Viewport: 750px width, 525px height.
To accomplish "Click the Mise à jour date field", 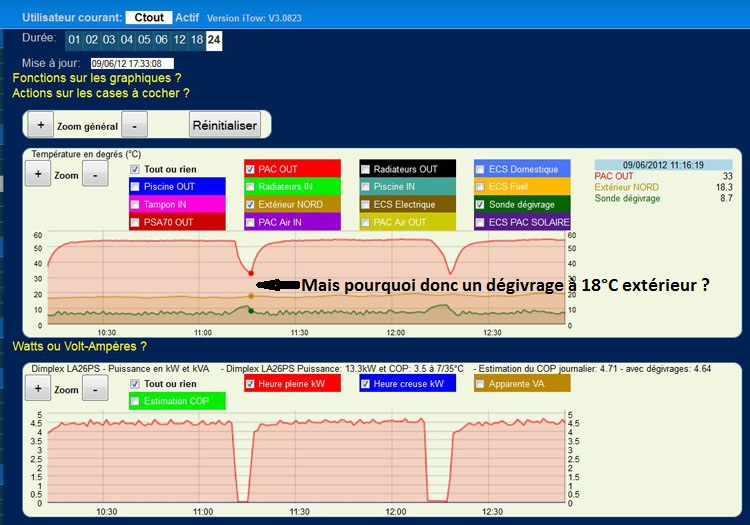I will click(x=131, y=63).
